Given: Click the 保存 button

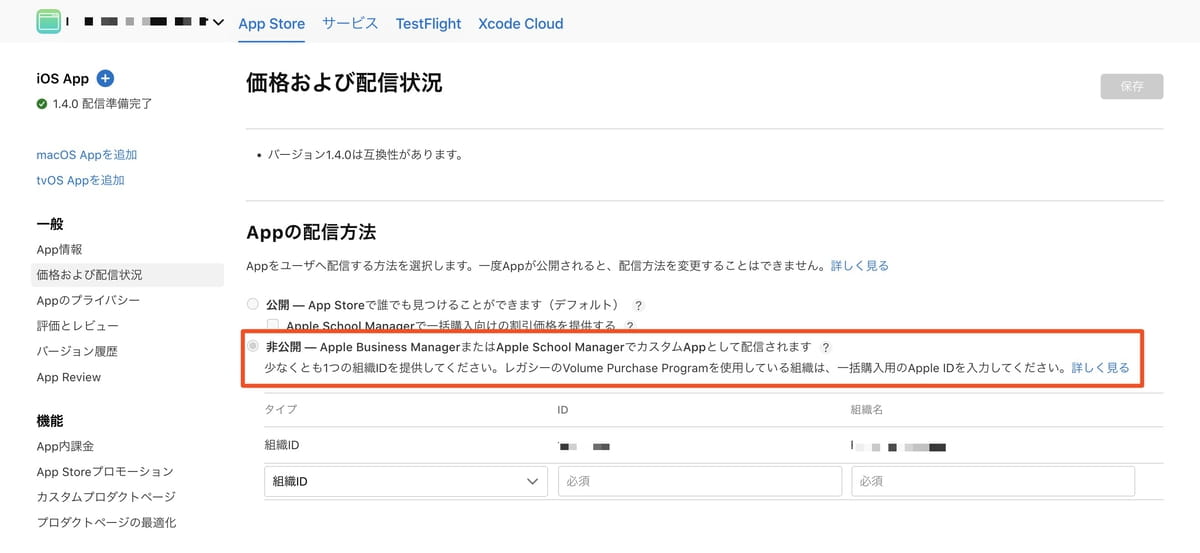Looking at the screenshot, I should click(1132, 86).
